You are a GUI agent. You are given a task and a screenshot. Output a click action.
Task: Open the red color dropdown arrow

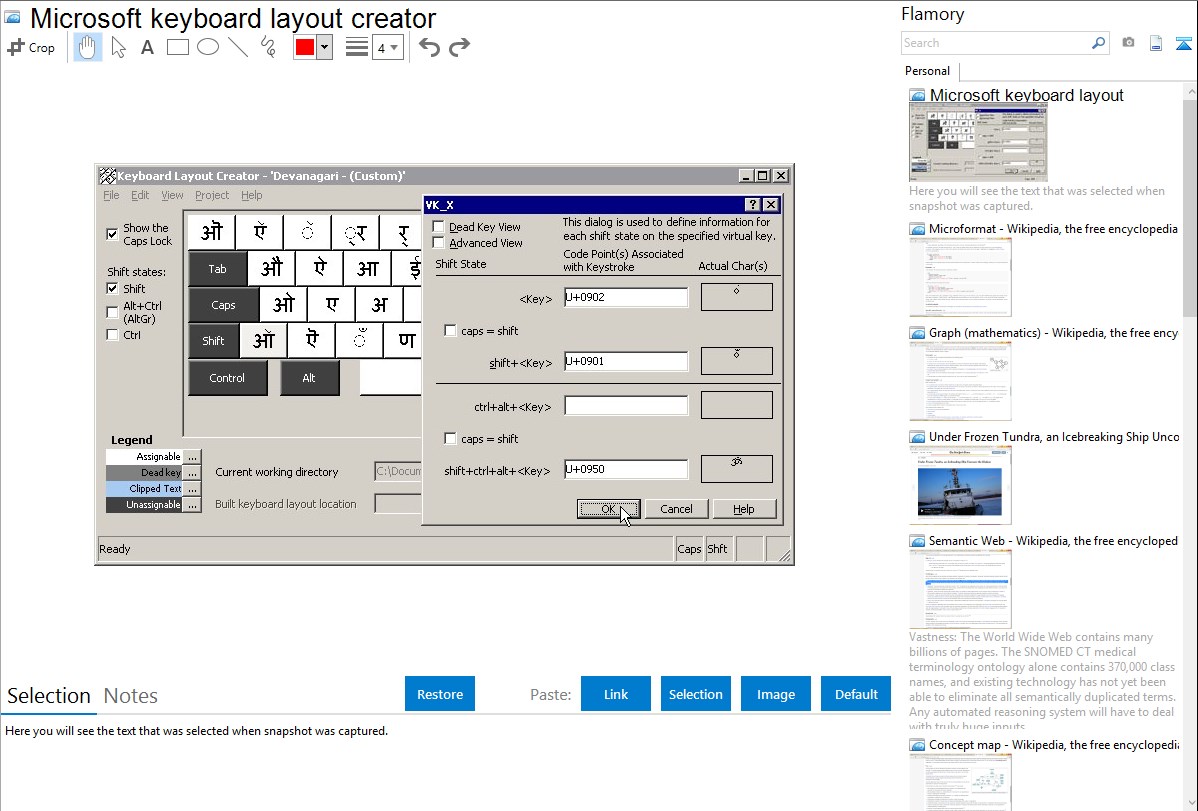click(324, 47)
